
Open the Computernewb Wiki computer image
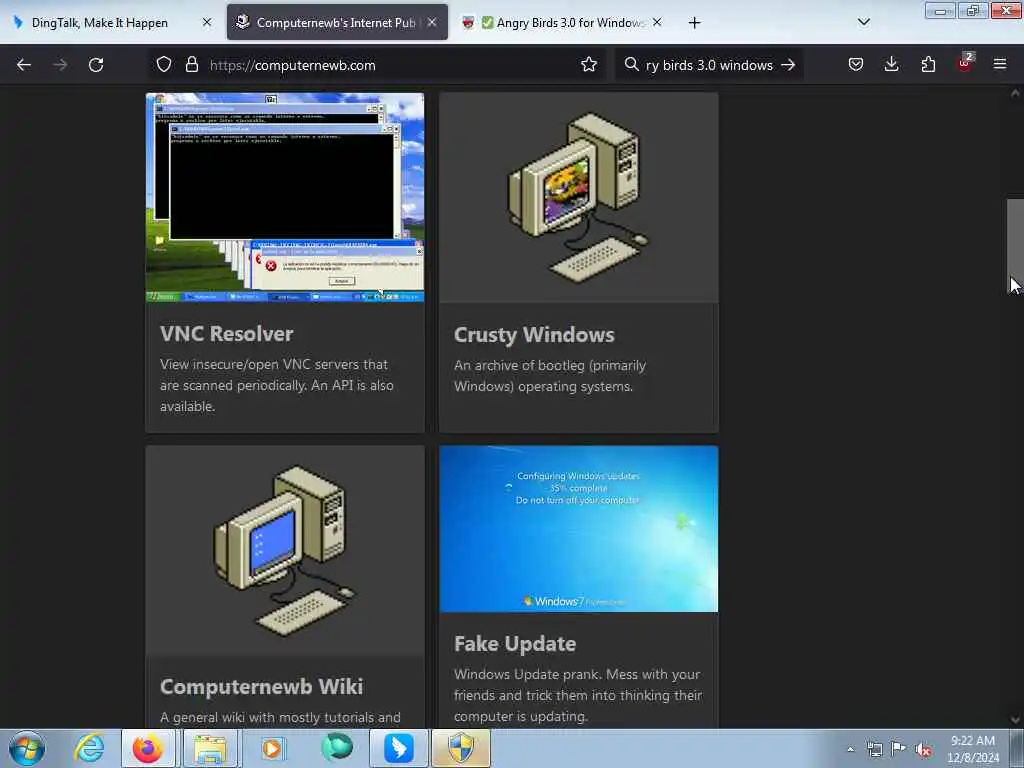pyautogui.click(x=285, y=551)
